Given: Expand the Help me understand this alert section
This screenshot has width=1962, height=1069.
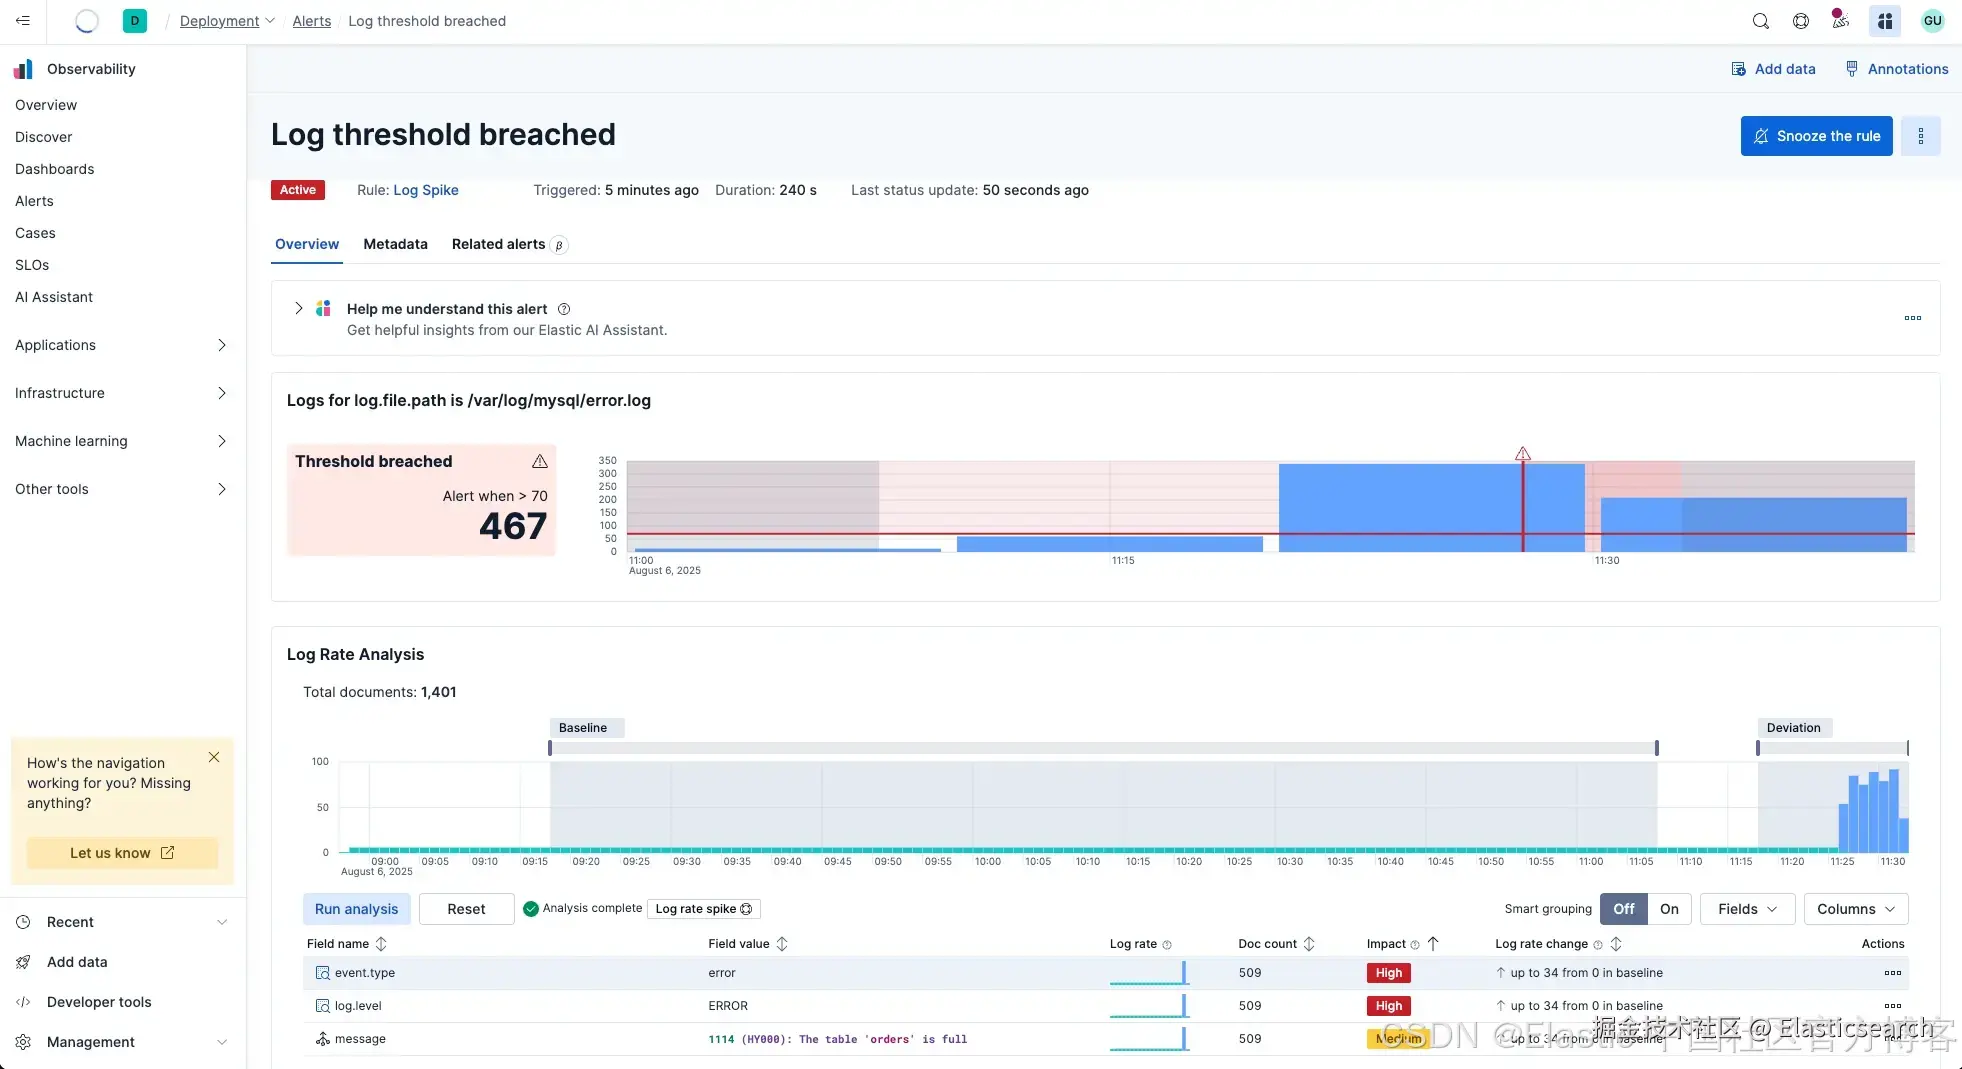Looking at the screenshot, I should pos(298,309).
